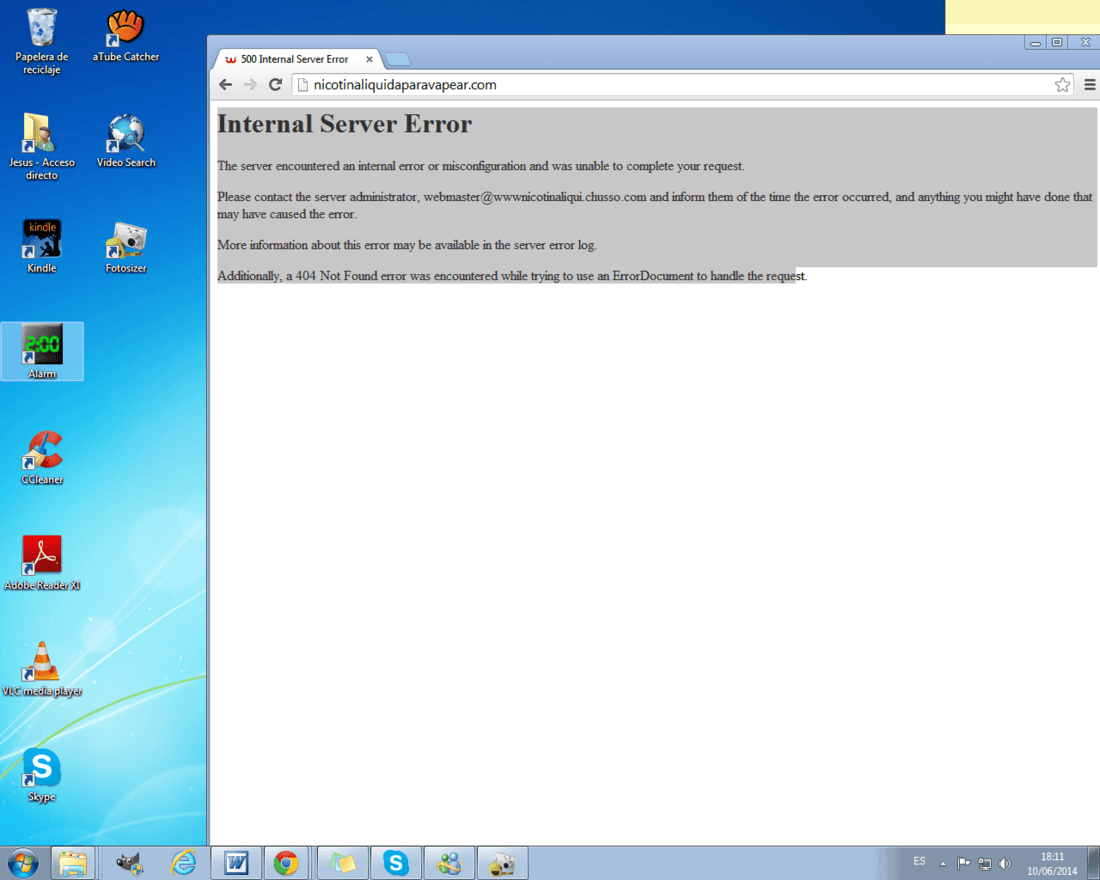Open the Windows Start menu orb
This screenshot has height=880, width=1100.
point(22,863)
